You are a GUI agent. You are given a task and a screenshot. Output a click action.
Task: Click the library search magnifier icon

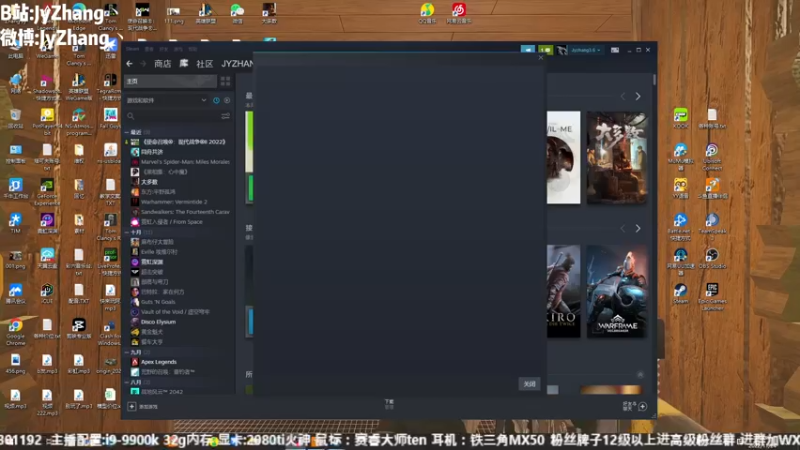pos(131,116)
